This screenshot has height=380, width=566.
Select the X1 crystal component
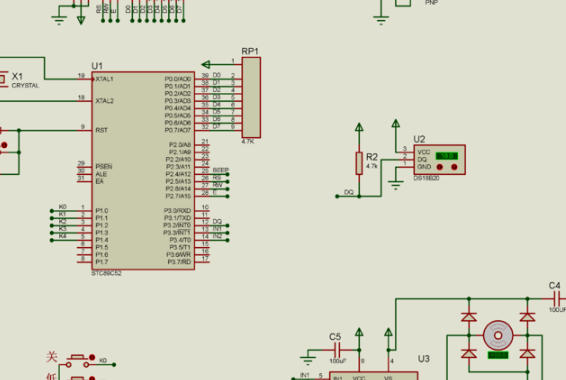tap(4, 79)
